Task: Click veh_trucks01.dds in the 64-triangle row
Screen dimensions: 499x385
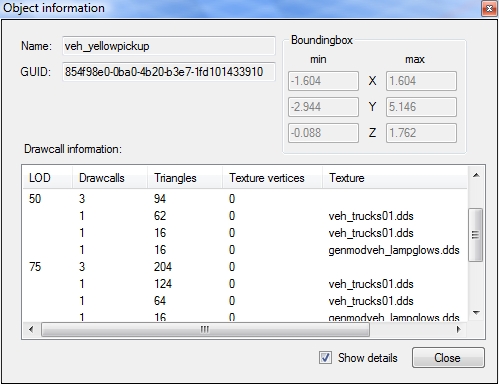Action: point(371,301)
